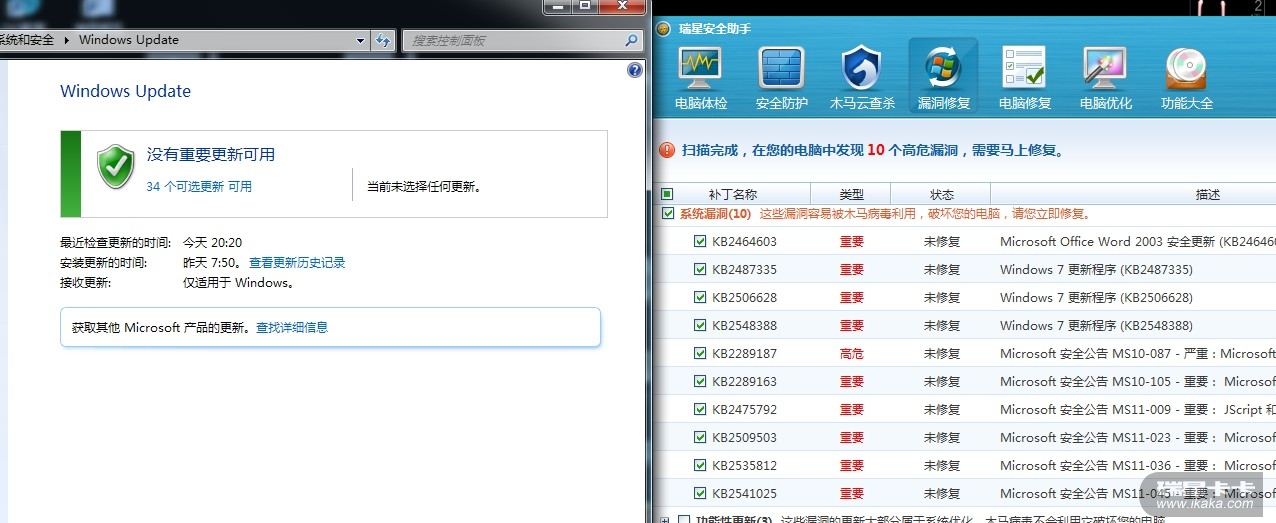Click 高危 type cell of KB2289187
Image resolution: width=1276 pixels, height=523 pixels.
point(852,353)
